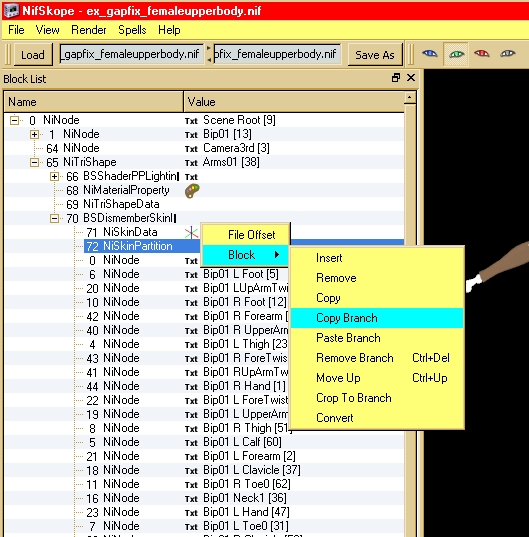Screen dimensions: 529x537
Task: Open the Render menu
Action: pos(89,30)
